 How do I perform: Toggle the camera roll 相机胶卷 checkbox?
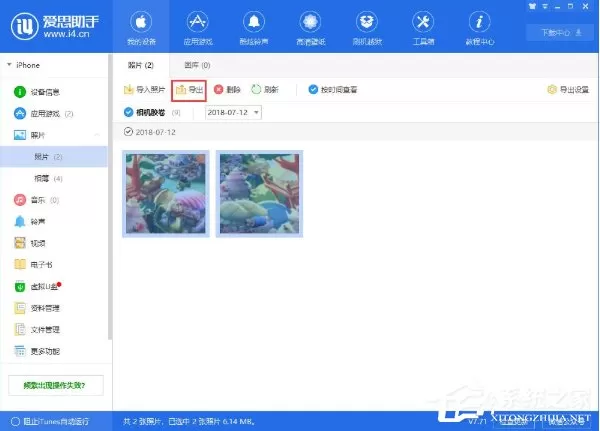pos(129,113)
